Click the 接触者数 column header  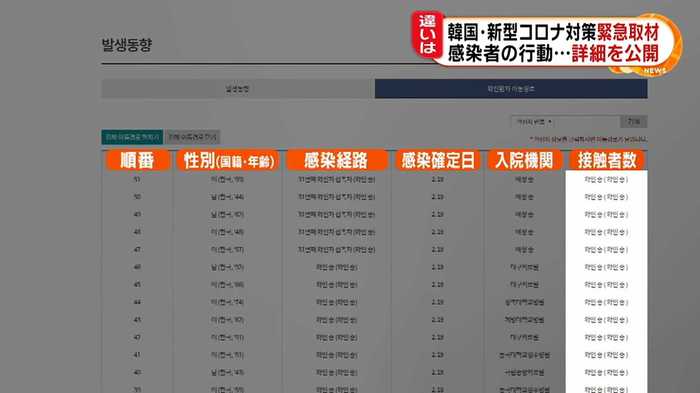click(607, 160)
